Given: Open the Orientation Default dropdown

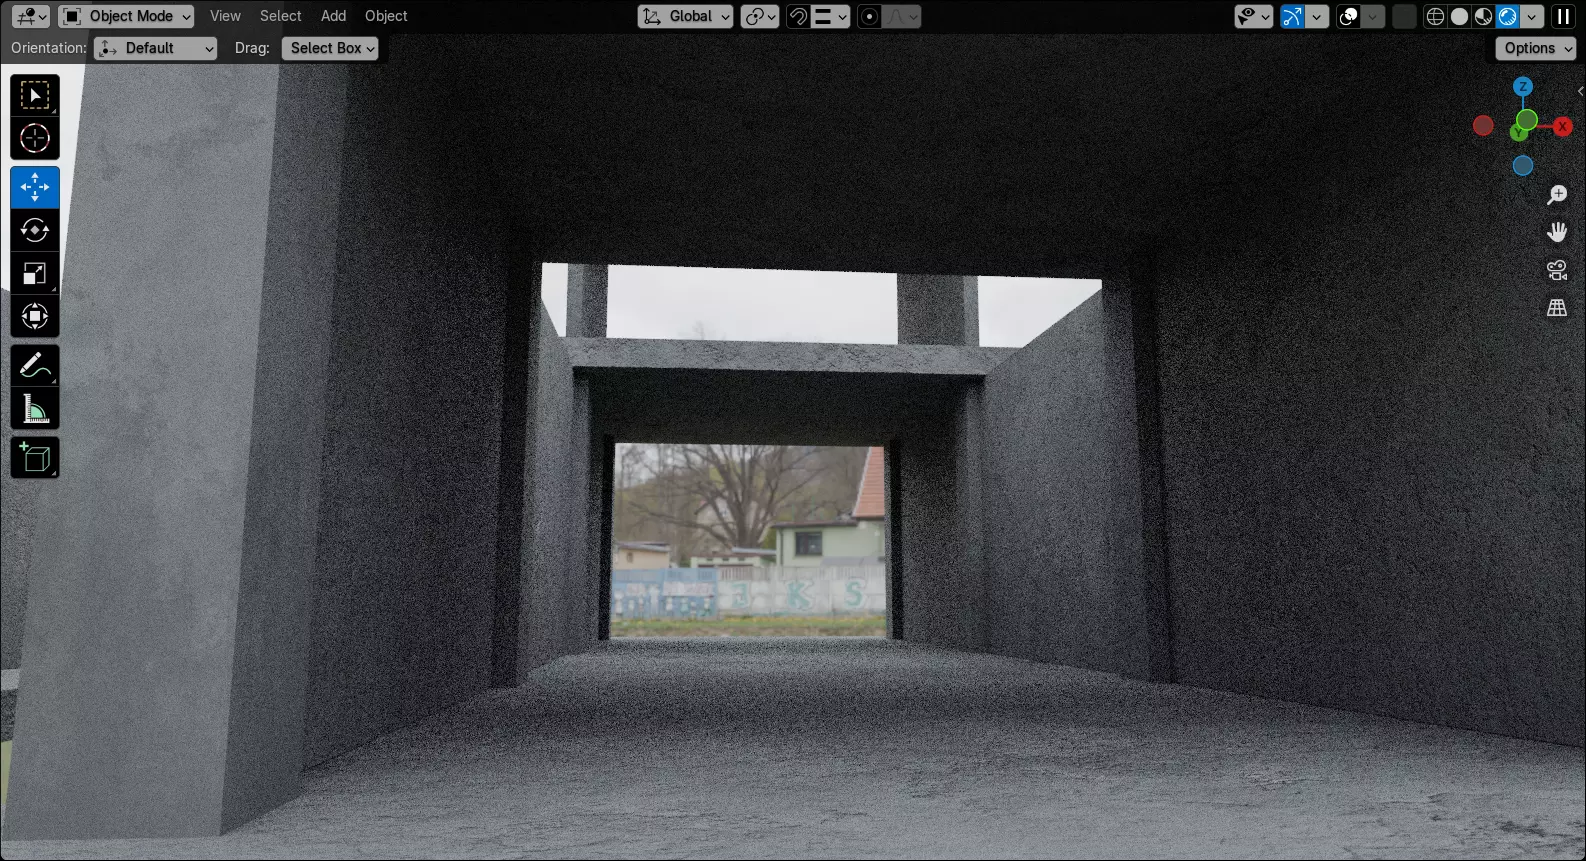Looking at the screenshot, I should (x=155, y=48).
